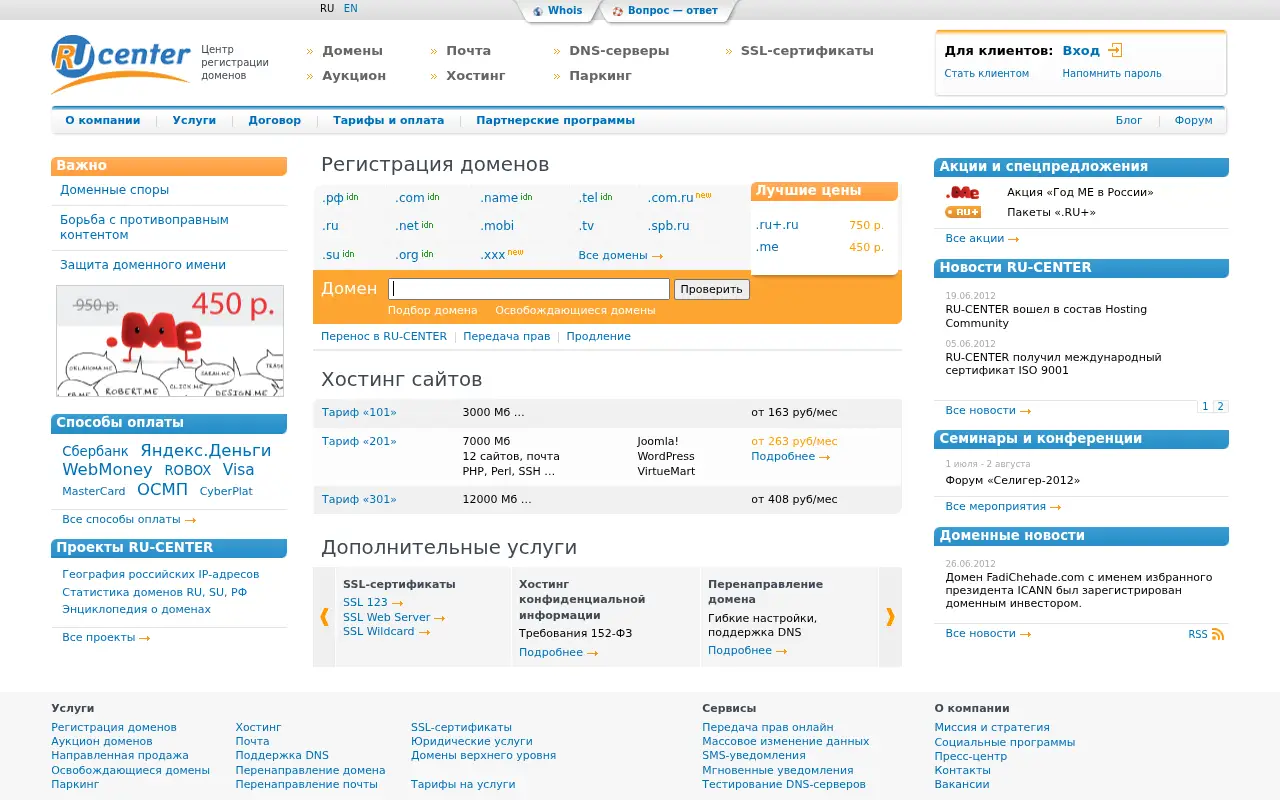This screenshot has height=800, width=1280.
Task: Select the .рф domain zone
Action: tap(333, 198)
